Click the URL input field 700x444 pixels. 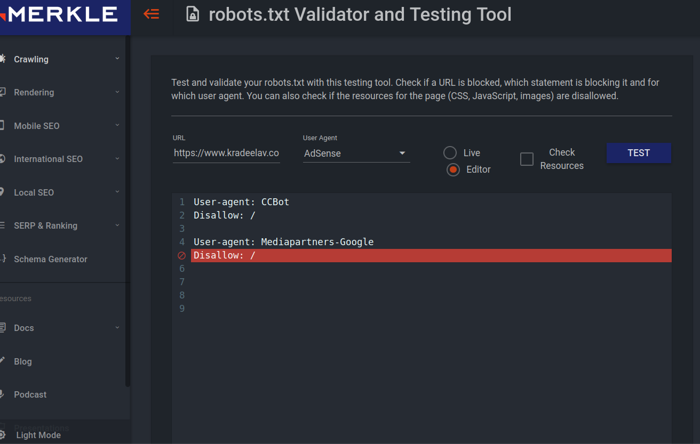coord(226,153)
